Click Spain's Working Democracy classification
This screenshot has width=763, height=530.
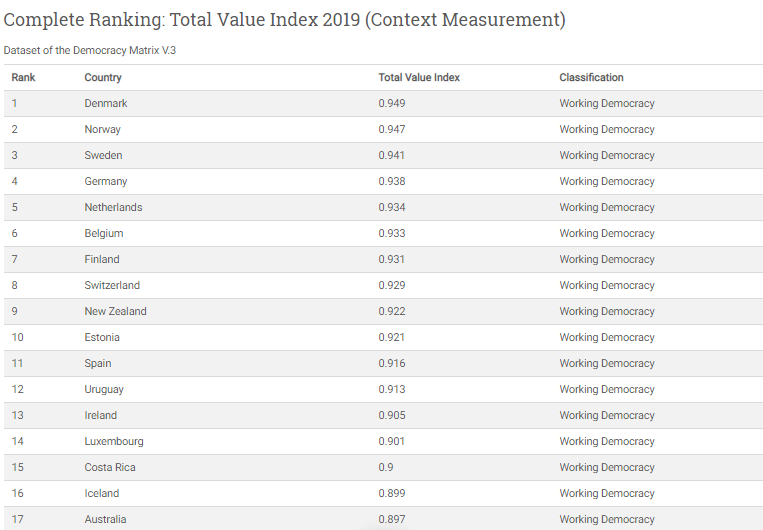tap(607, 363)
